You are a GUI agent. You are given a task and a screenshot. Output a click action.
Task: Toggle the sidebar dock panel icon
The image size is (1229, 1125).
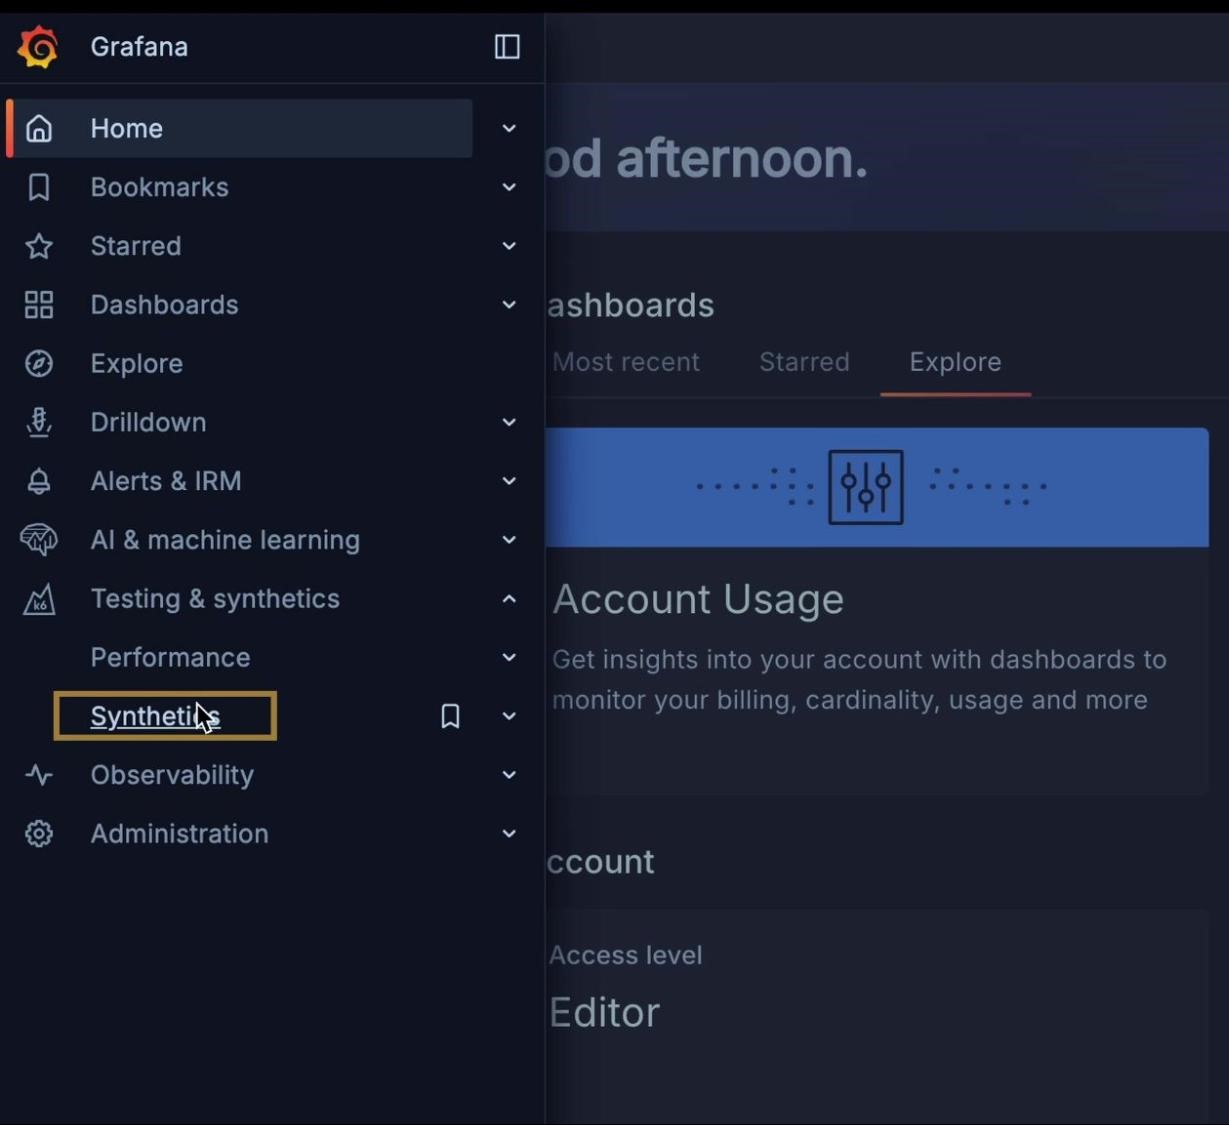point(507,47)
